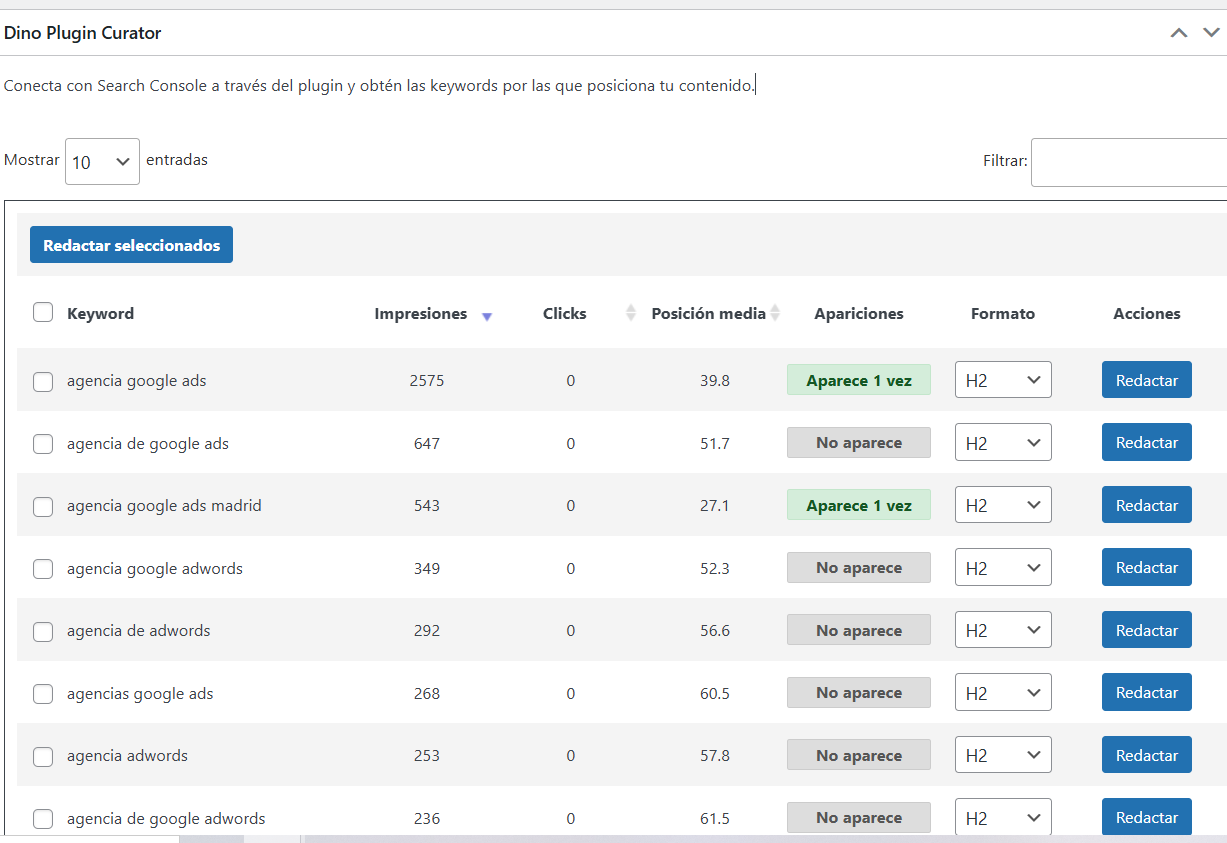Click Redactar for 'agencia adwords' row

coord(1146,755)
